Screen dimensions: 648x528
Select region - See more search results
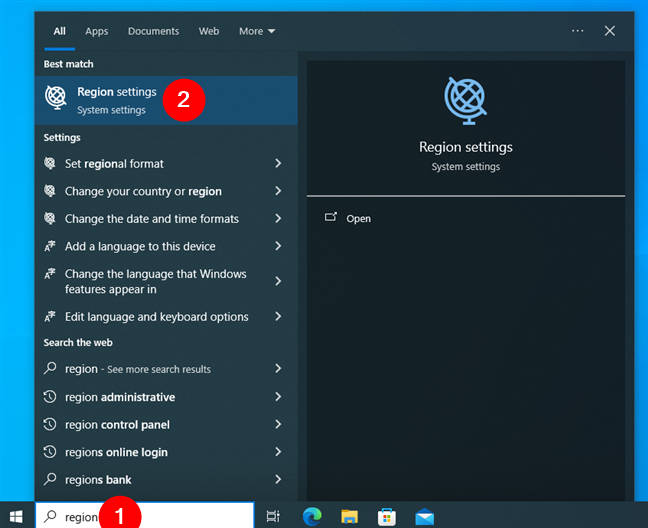(166, 369)
